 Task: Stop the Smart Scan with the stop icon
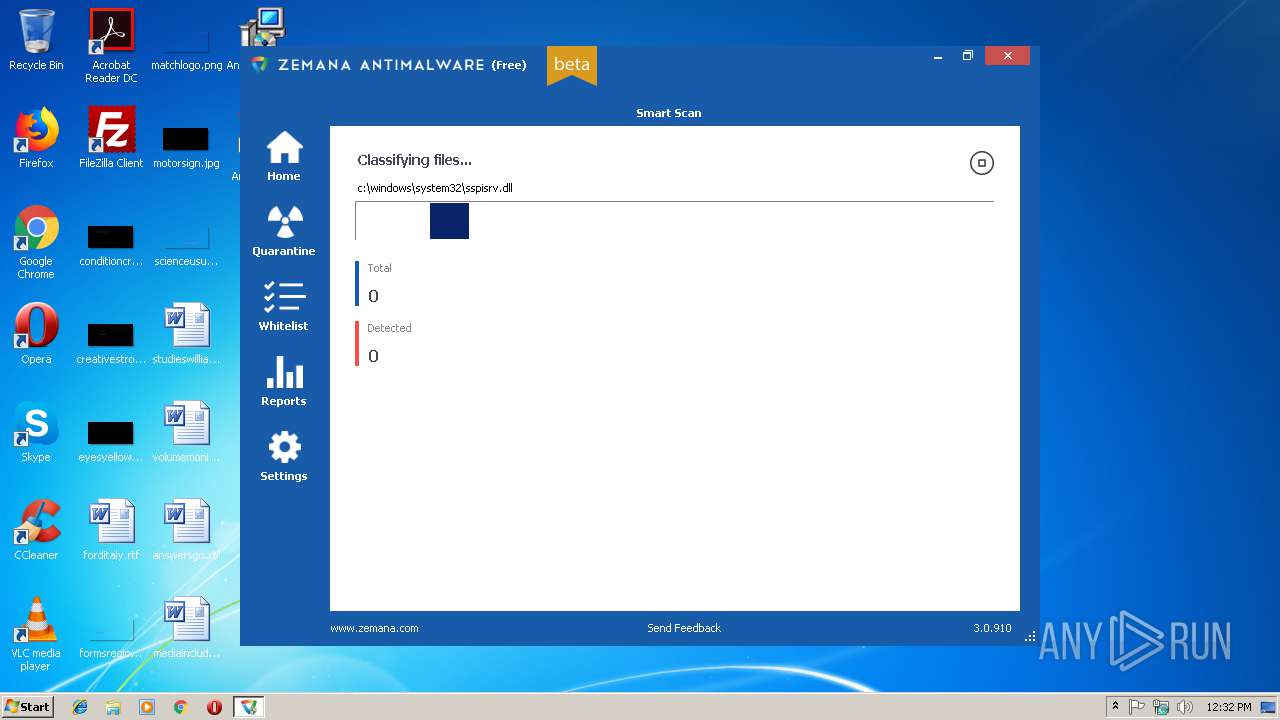pos(982,163)
